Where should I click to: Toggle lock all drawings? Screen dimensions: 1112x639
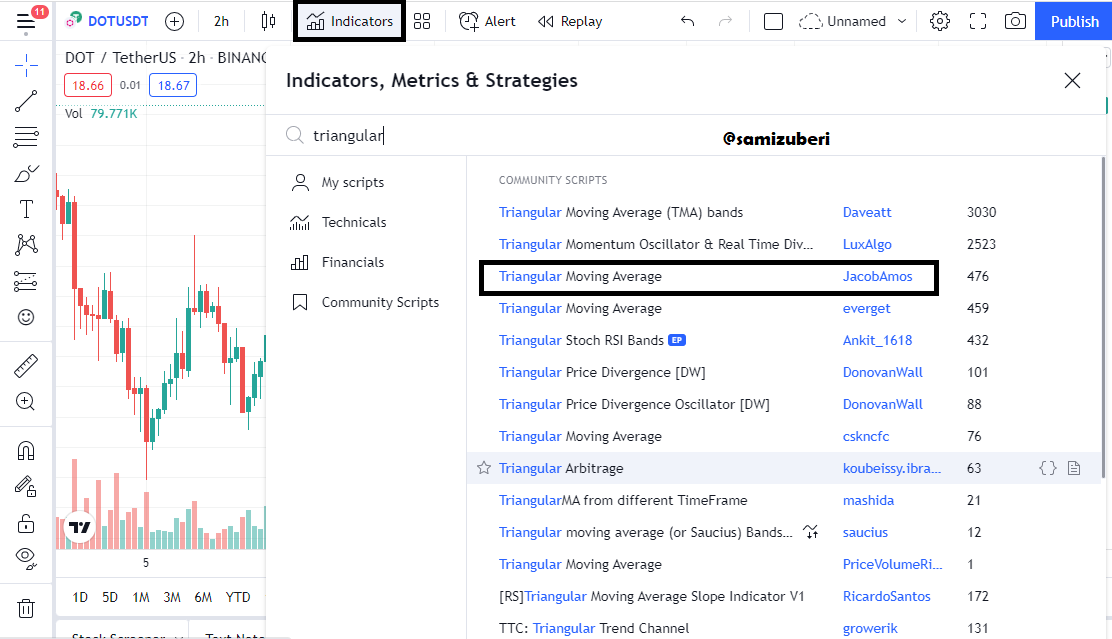[x=26, y=523]
